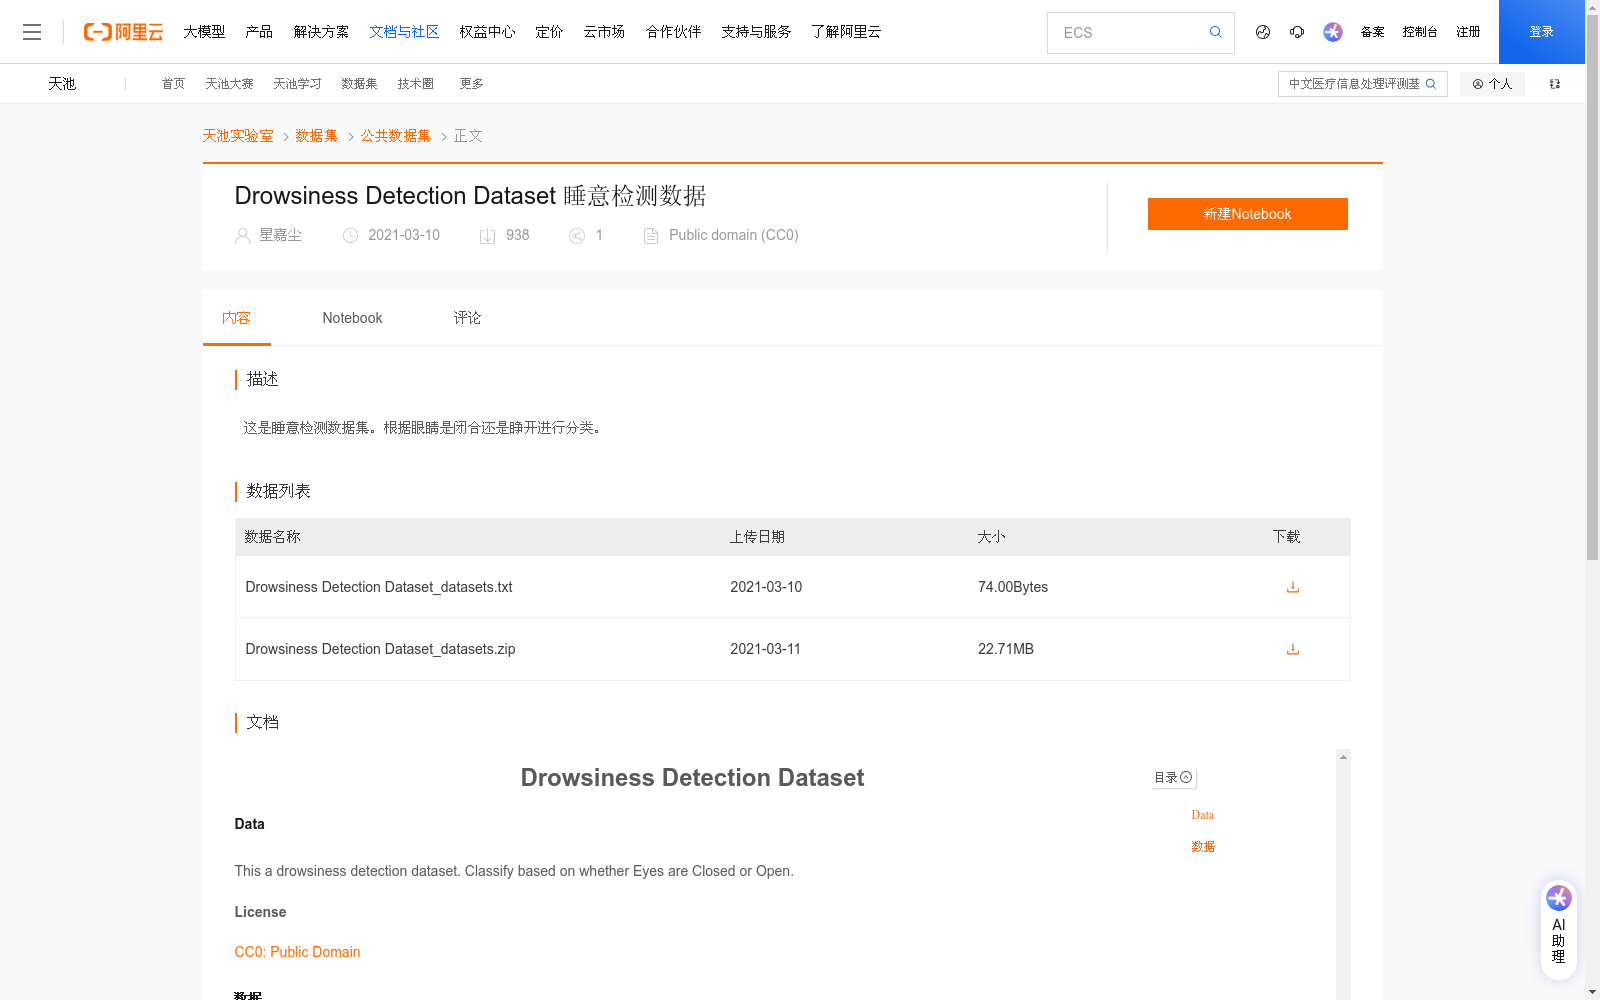Jump to 数据 in table of contents
Image resolution: width=1600 pixels, height=1000 pixels.
point(1203,847)
